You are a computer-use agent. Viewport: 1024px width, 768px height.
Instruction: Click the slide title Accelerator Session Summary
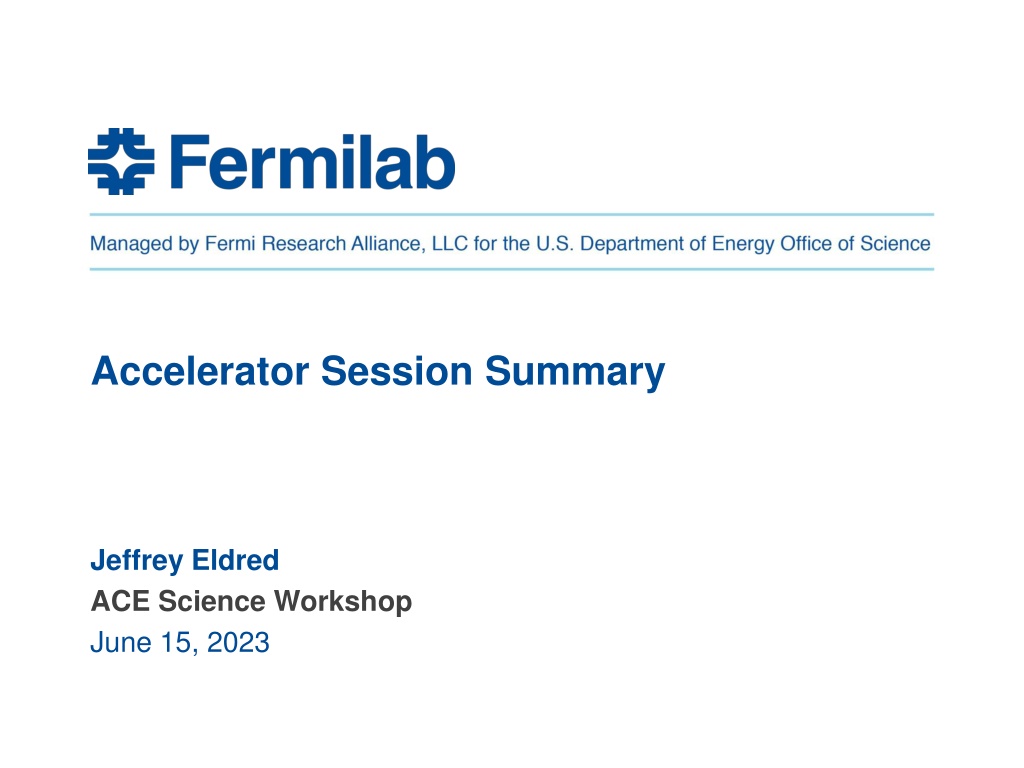point(378,372)
